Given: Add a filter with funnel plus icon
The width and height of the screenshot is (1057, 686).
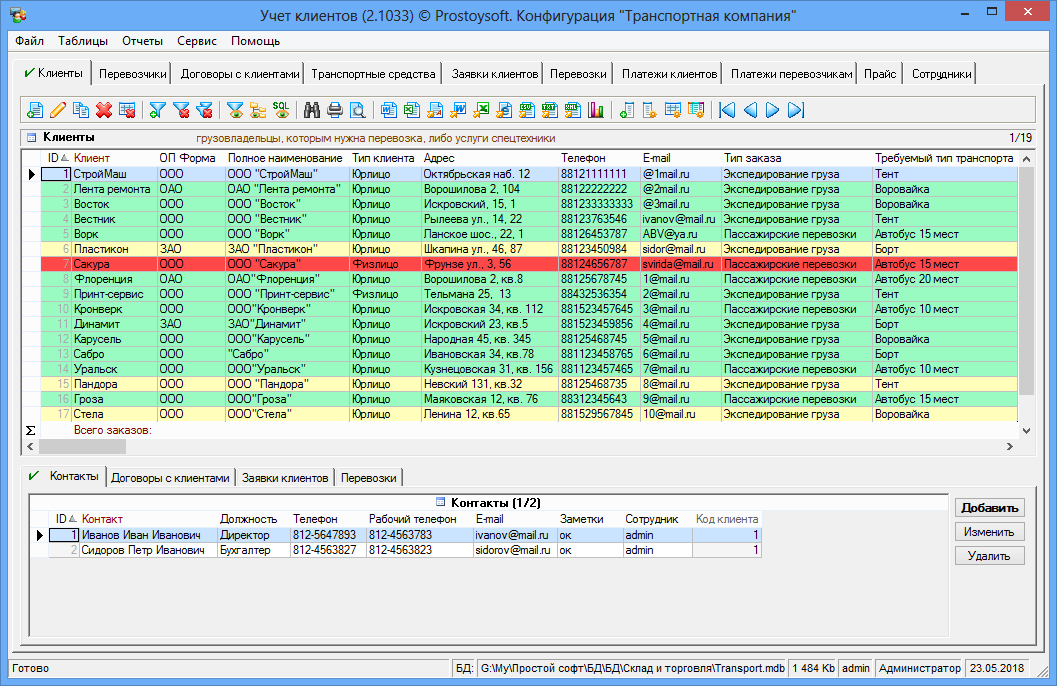Looking at the screenshot, I should tap(158, 110).
